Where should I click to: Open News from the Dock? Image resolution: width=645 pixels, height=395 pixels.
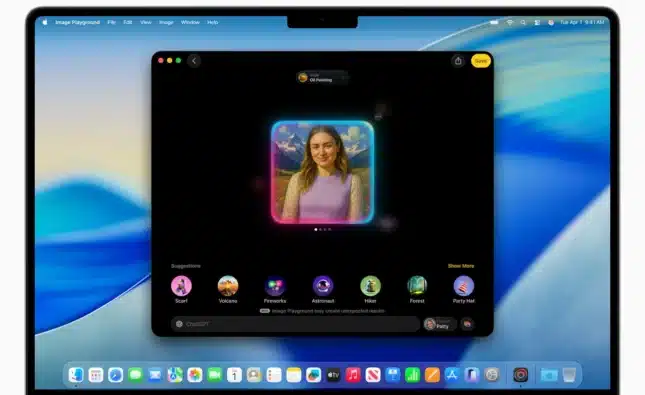(373, 375)
